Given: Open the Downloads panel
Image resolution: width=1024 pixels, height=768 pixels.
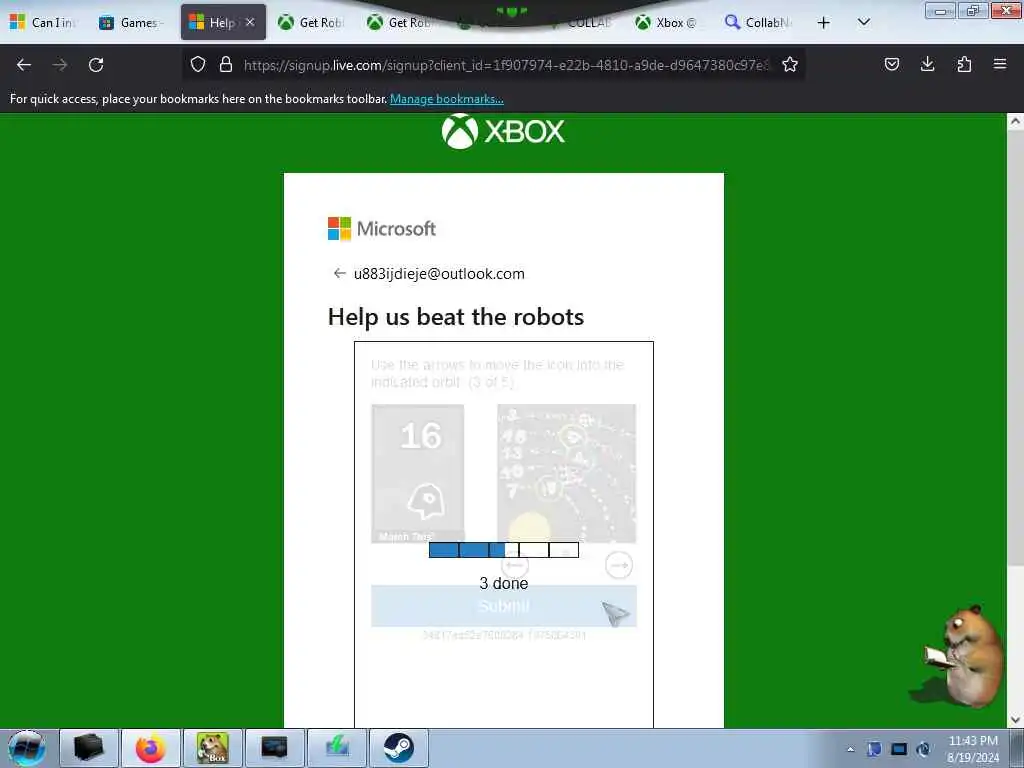Looking at the screenshot, I should tap(927, 64).
